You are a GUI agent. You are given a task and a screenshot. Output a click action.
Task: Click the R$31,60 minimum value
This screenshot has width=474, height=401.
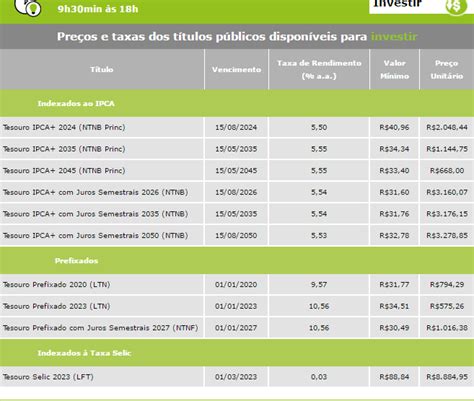[x=394, y=192]
